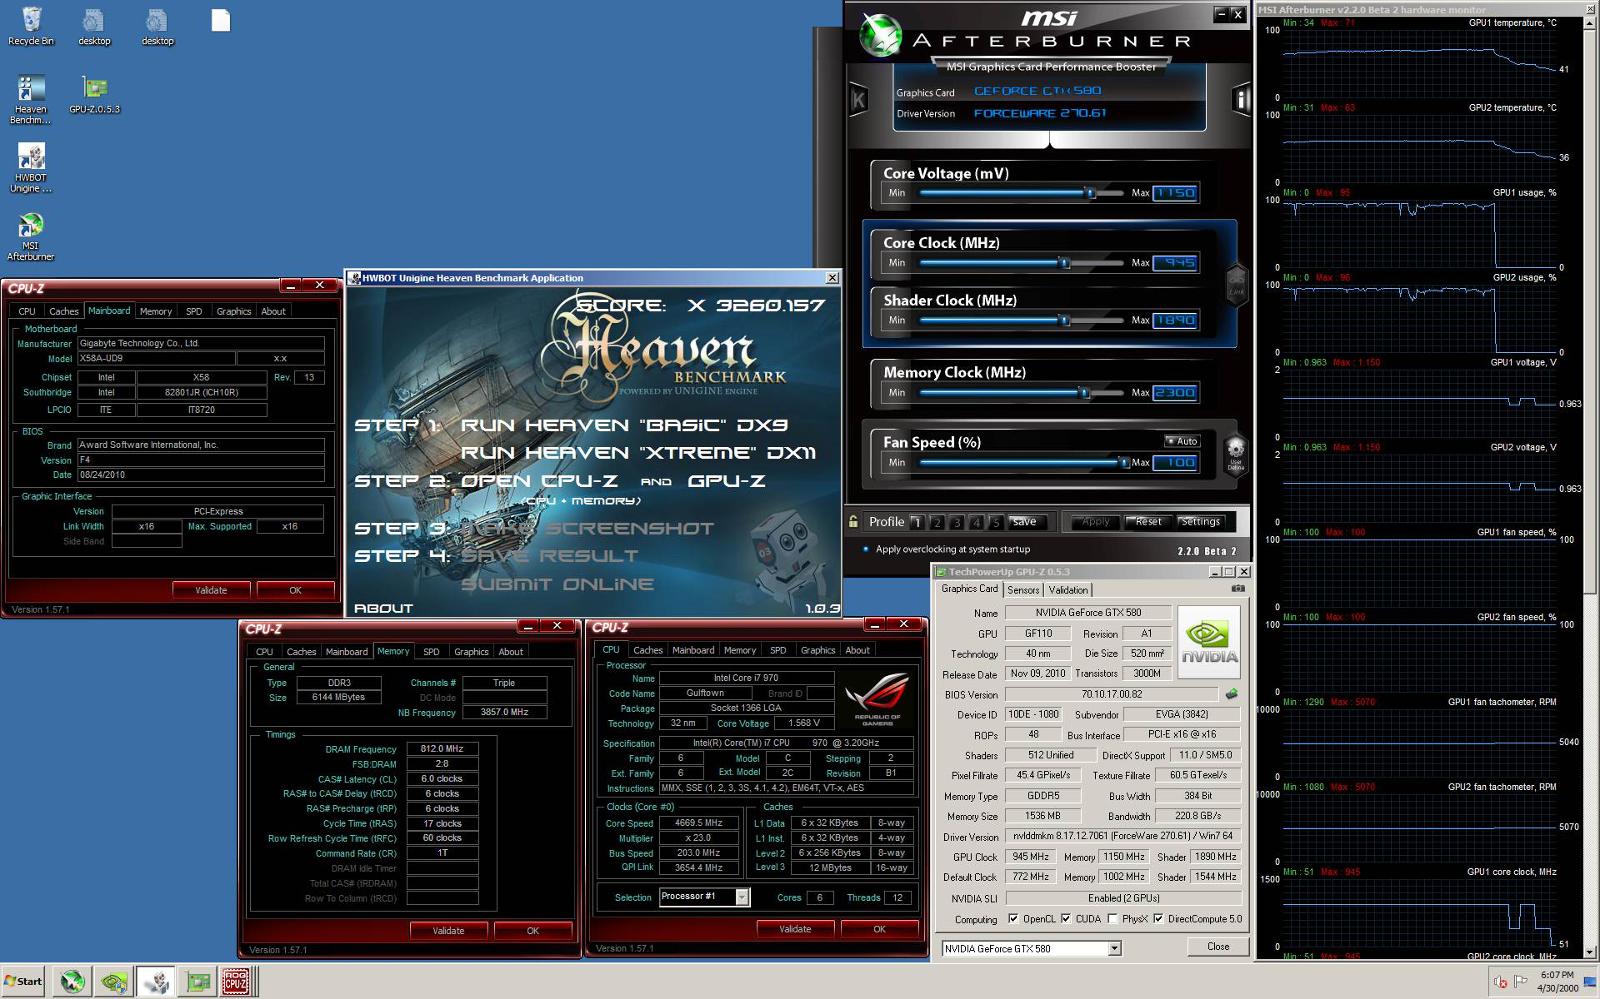Click the Shader Clock slider handle
Screen dimensions: 1600x999
(x=1065, y=321)
